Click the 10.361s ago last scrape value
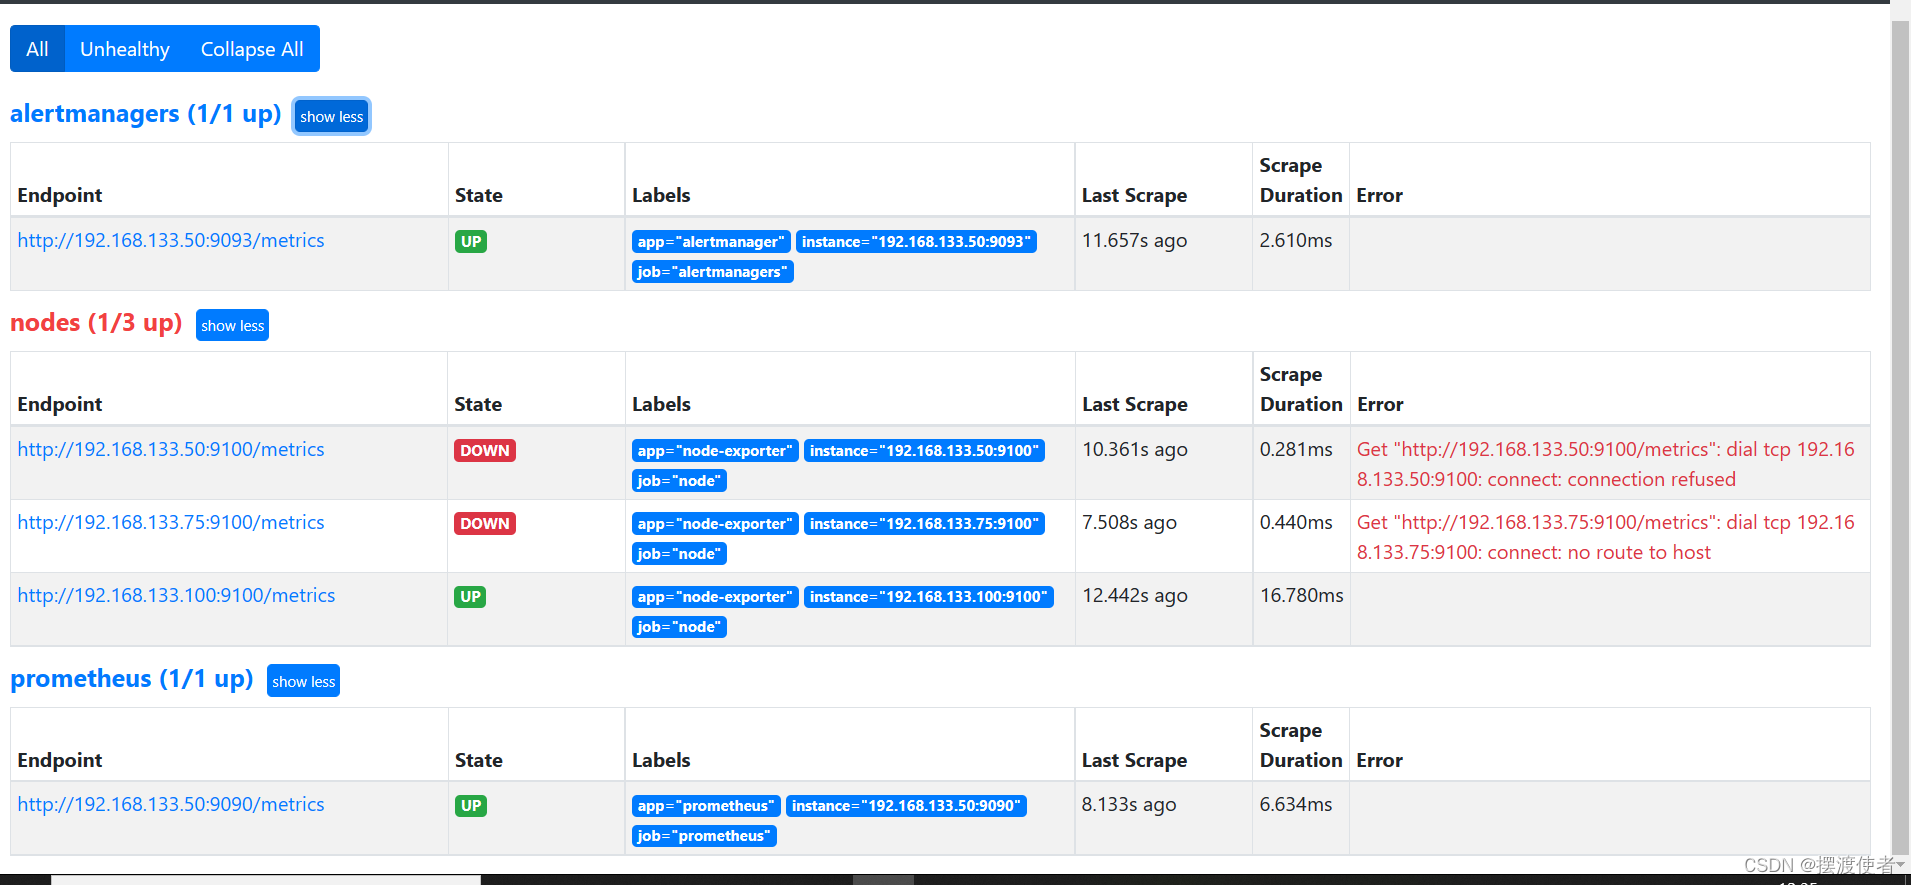The height and width of the screenshot is (885, 1911). pos(1135,450)
